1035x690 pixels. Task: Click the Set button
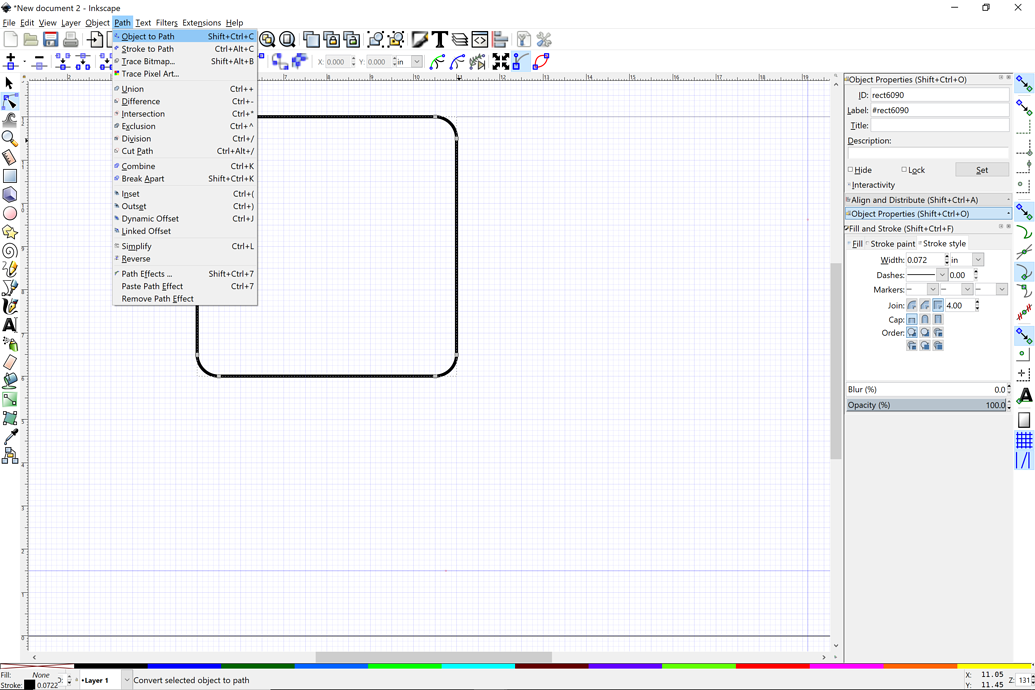(x=982, y=170)
